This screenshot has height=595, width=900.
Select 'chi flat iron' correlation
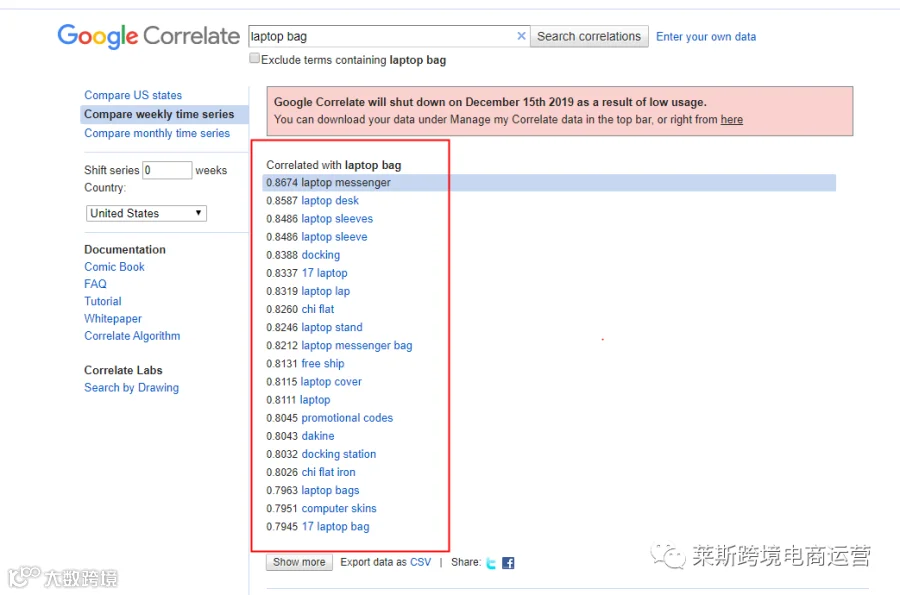click(328, 472)
